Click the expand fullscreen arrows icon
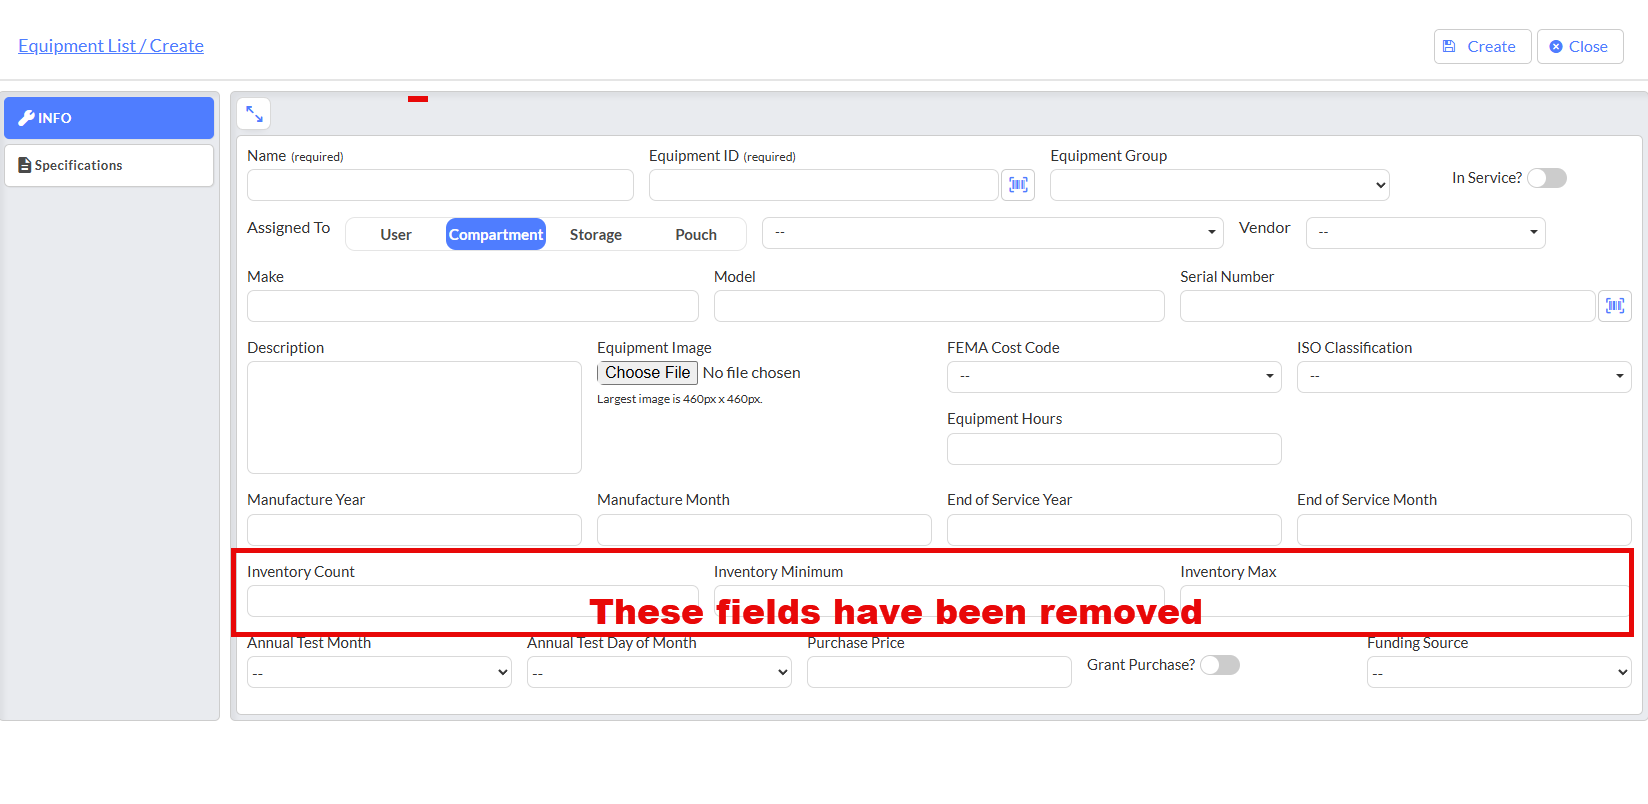1648x804 pixels. 254,114
